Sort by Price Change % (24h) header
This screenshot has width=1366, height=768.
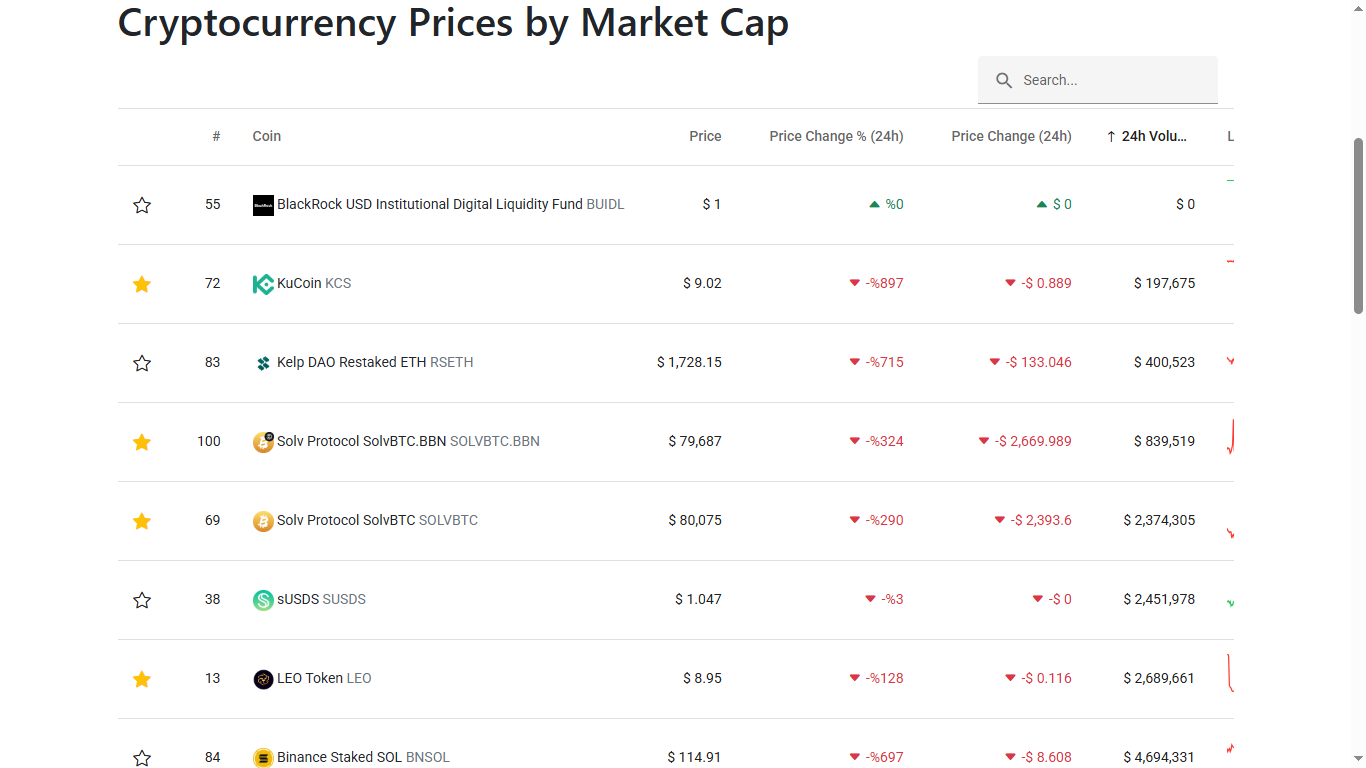click(836, 136)
